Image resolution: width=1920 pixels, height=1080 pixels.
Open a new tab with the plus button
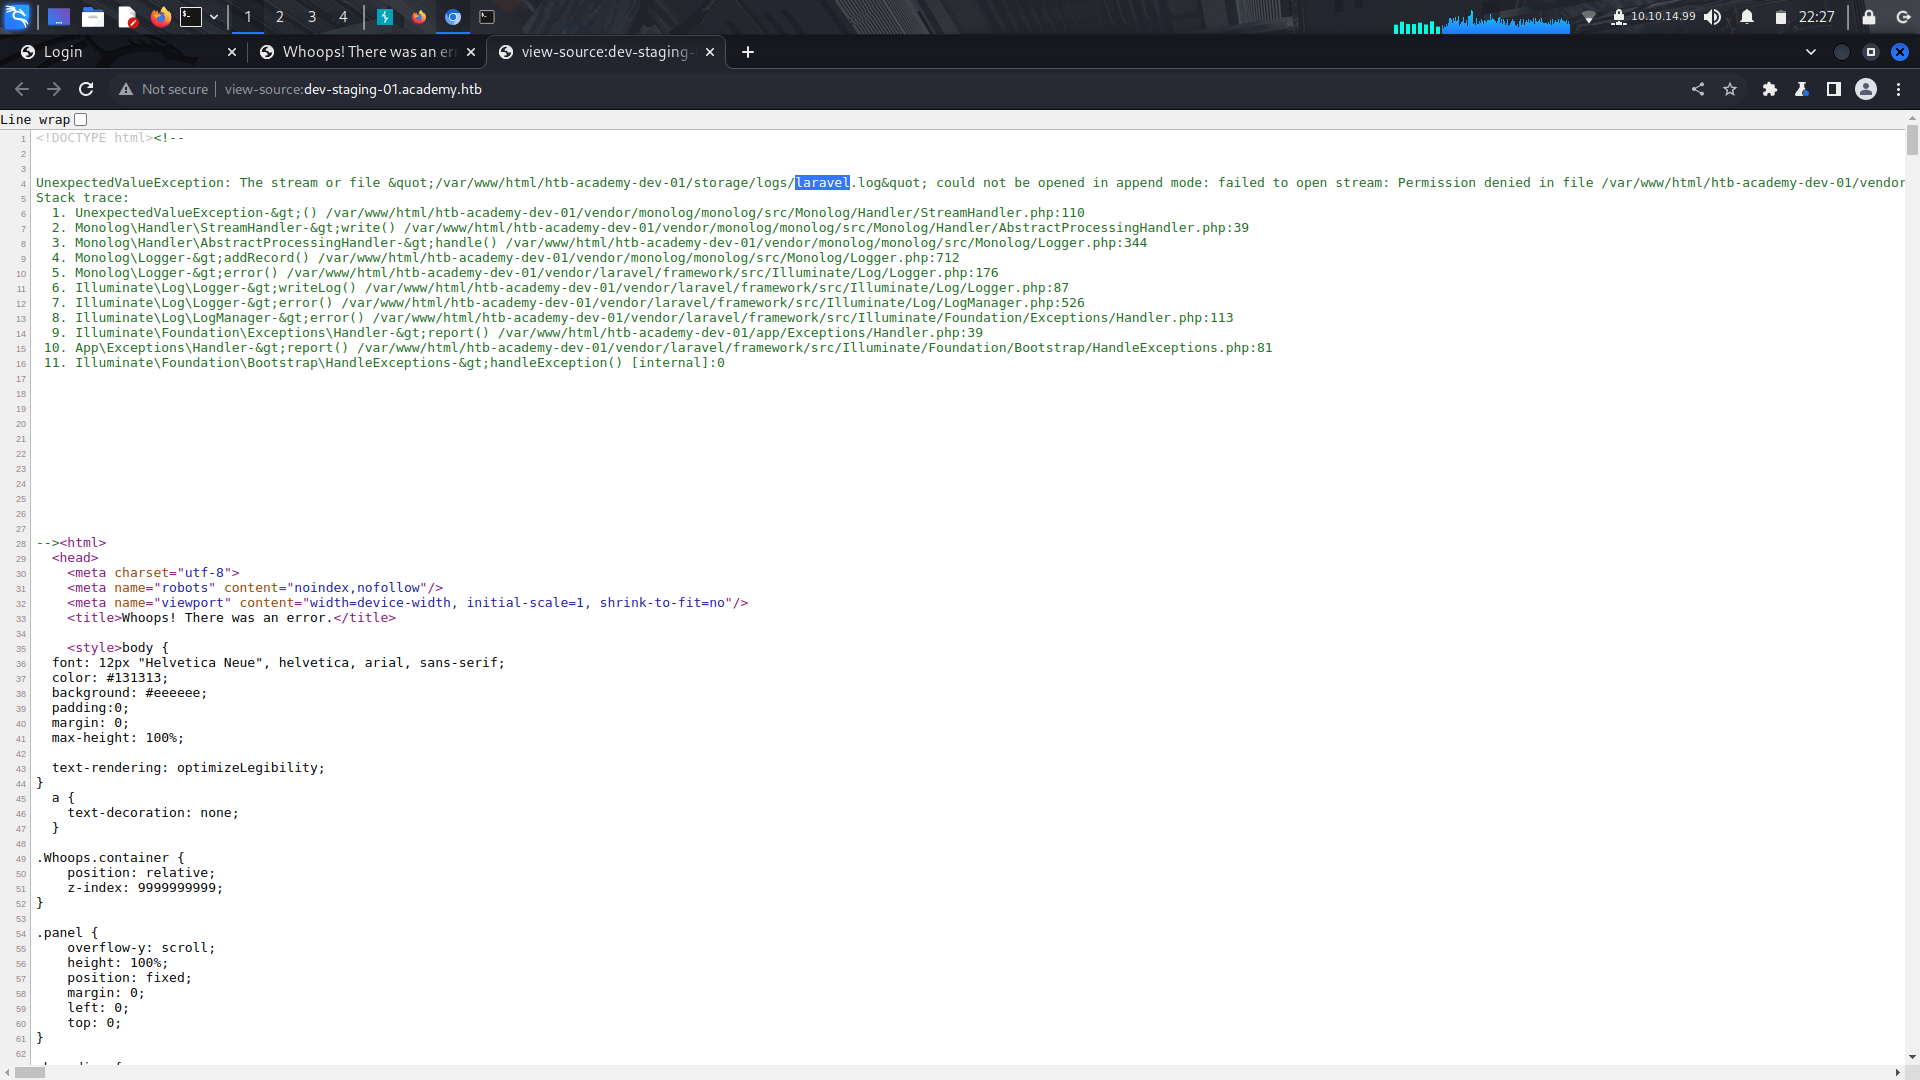pos(748,52)
